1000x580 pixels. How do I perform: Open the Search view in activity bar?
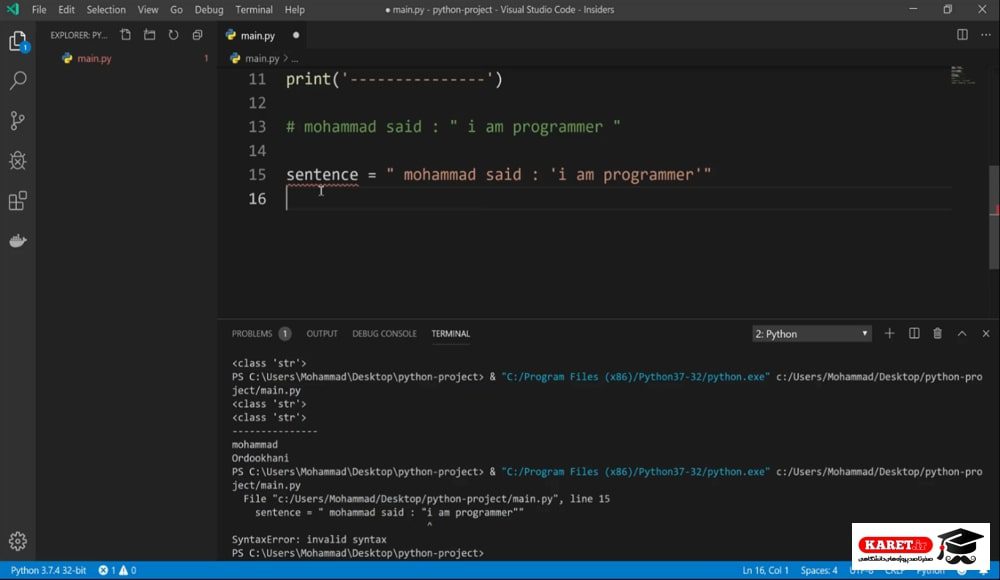click(x=18, y=80)
